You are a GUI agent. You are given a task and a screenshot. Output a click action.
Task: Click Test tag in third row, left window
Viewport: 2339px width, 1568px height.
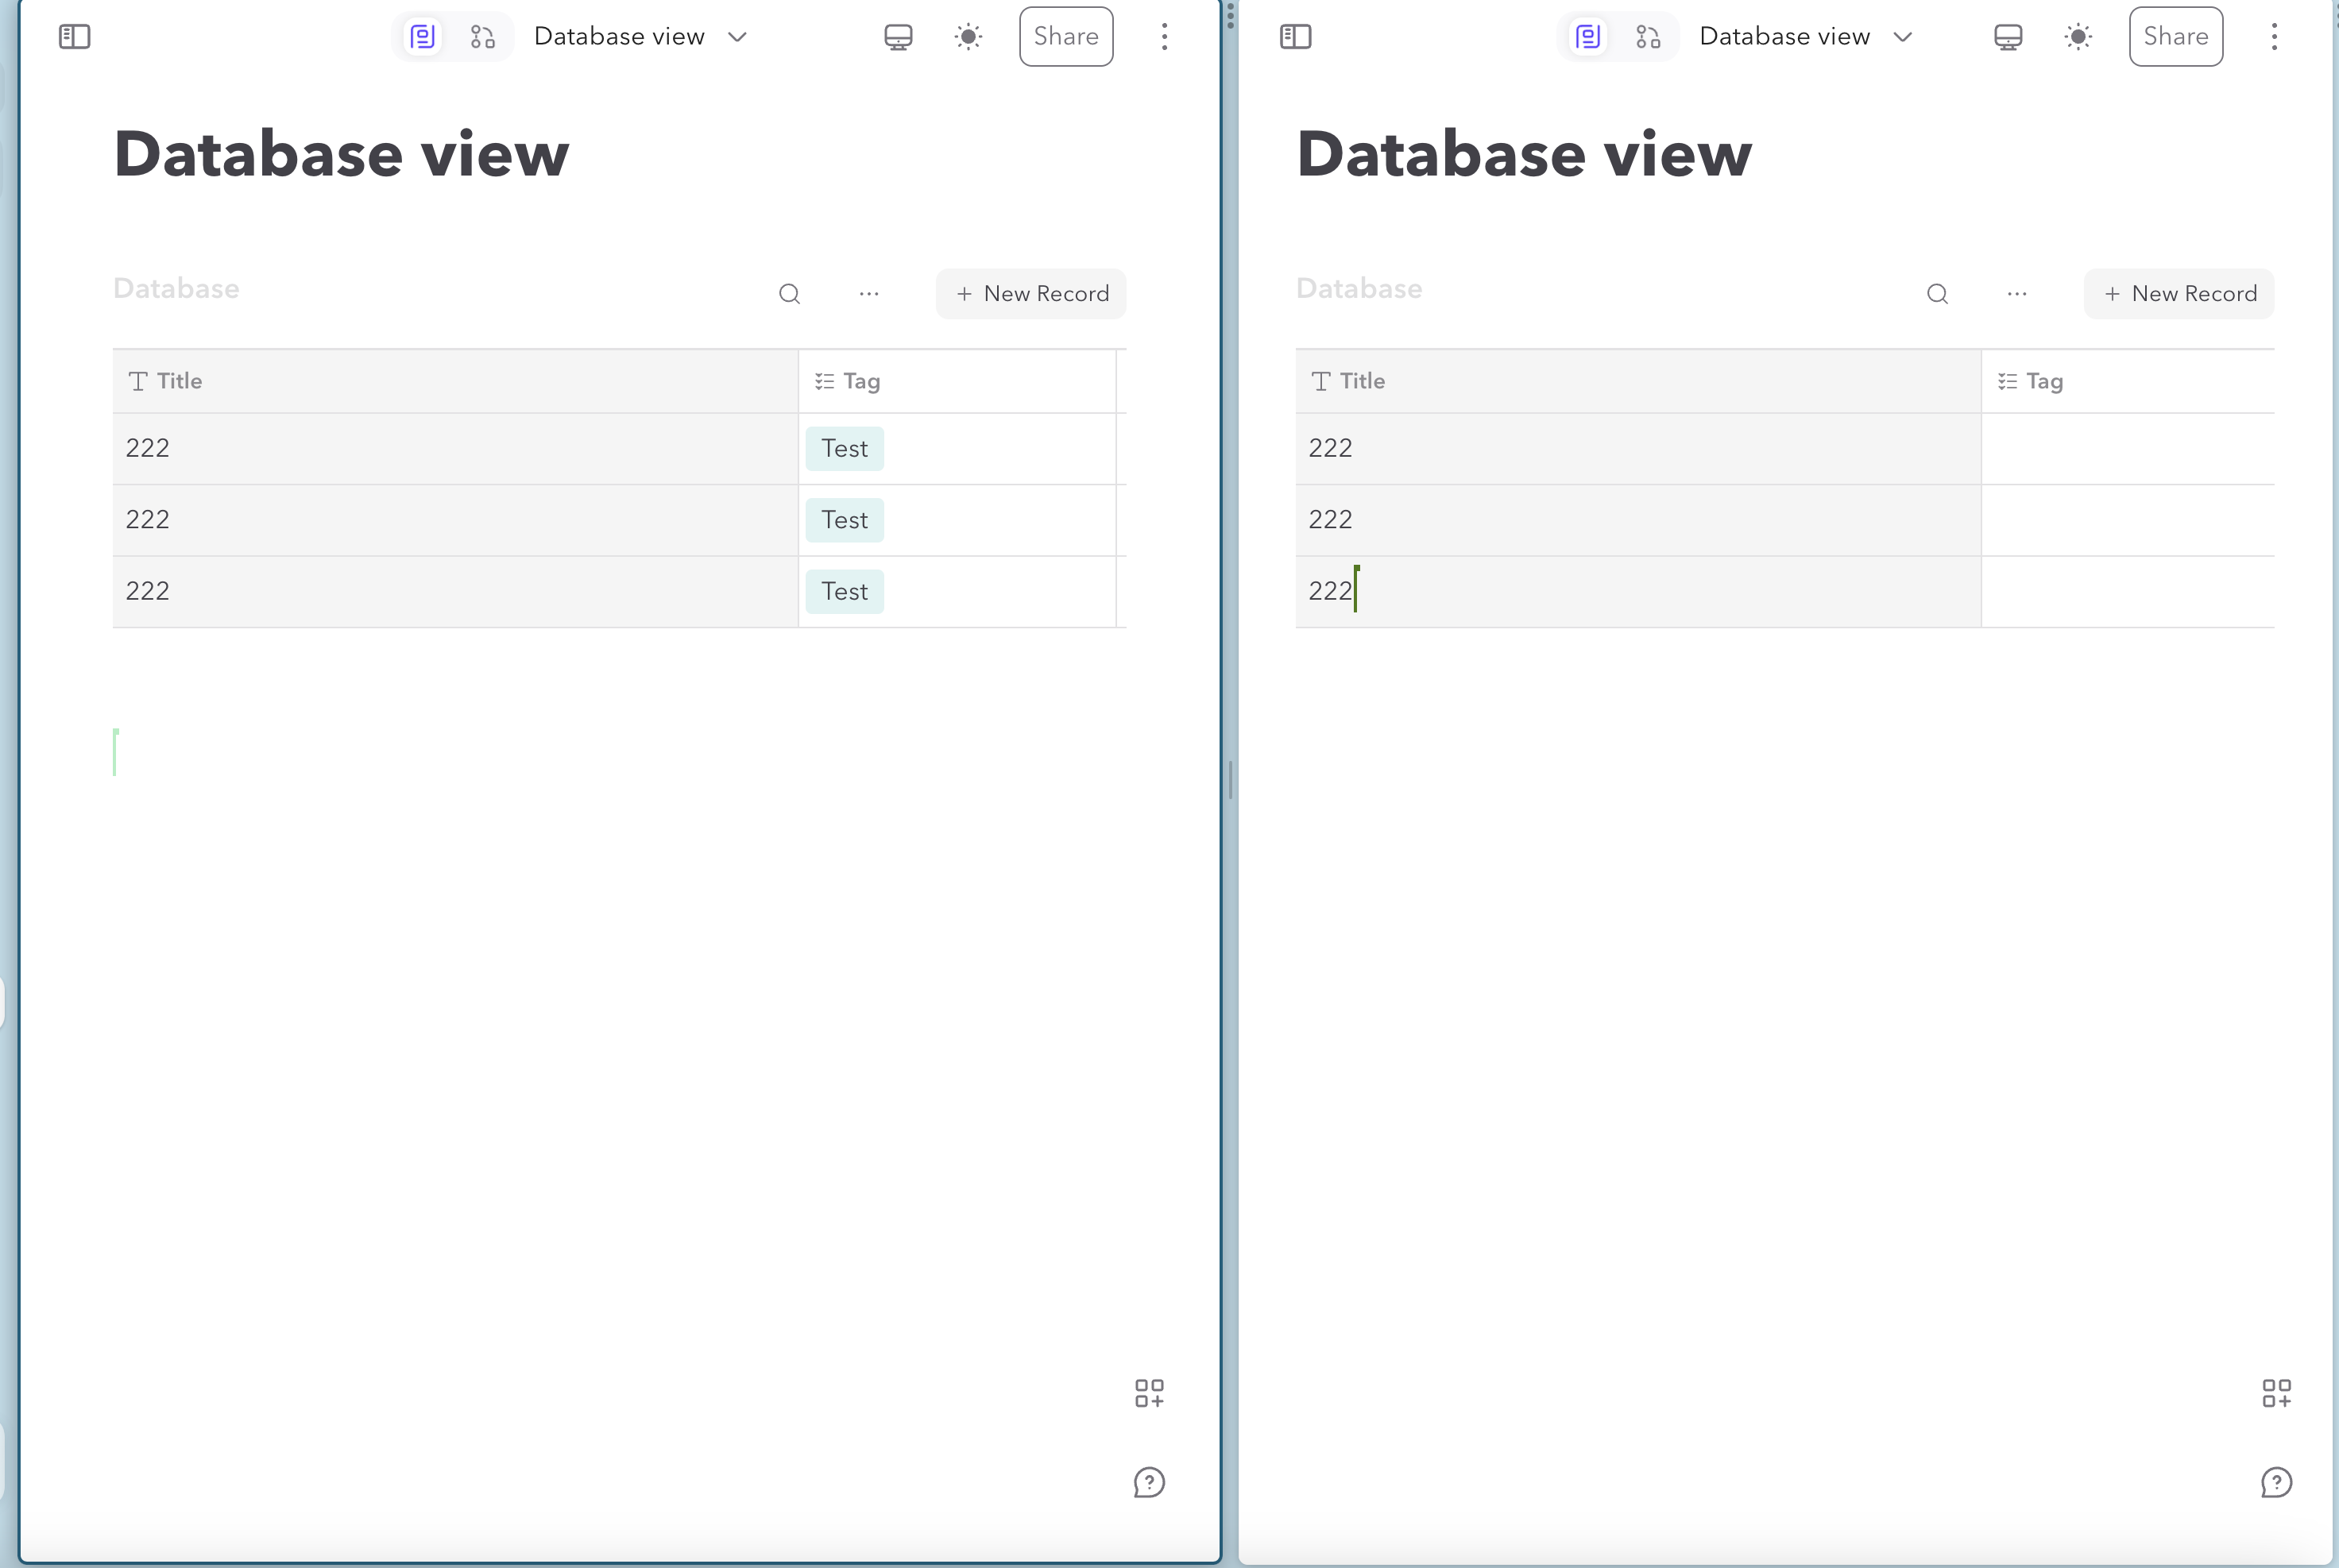tap(845, 591)
